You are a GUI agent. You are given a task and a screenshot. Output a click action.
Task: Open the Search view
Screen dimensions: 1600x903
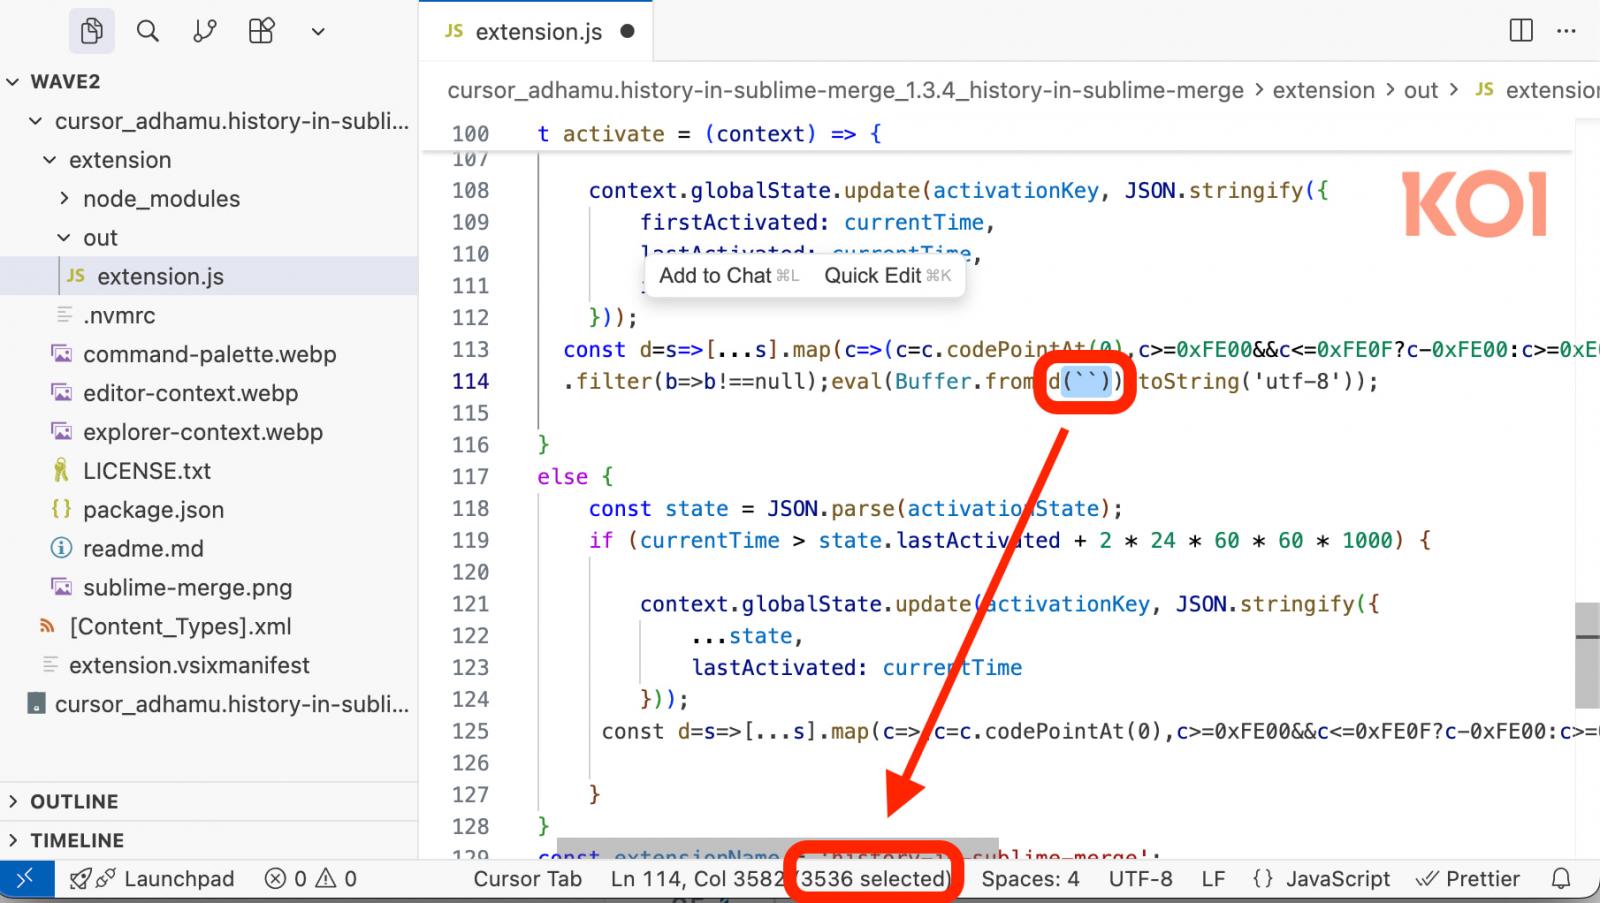click(147, 30)
